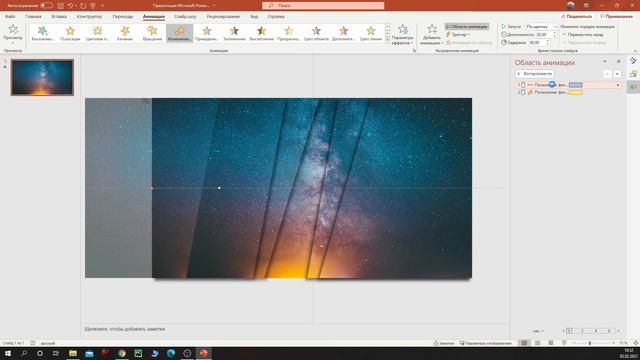Image resolution: width=640 pixels, height=360 pixels.
Task: Undo the last action
Action: pyautogui.click(x=71, y=6)
